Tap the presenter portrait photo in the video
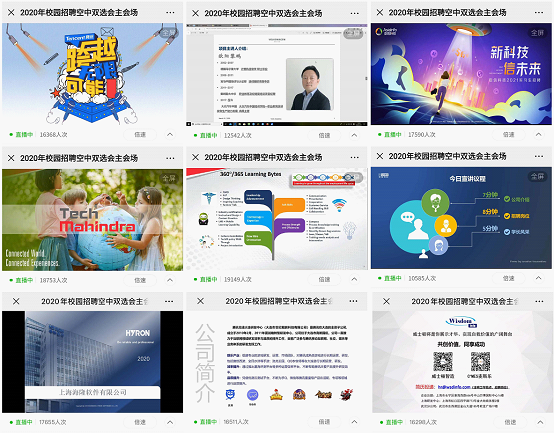This screenshot has height=433, width=554. (x=310, y=84)
